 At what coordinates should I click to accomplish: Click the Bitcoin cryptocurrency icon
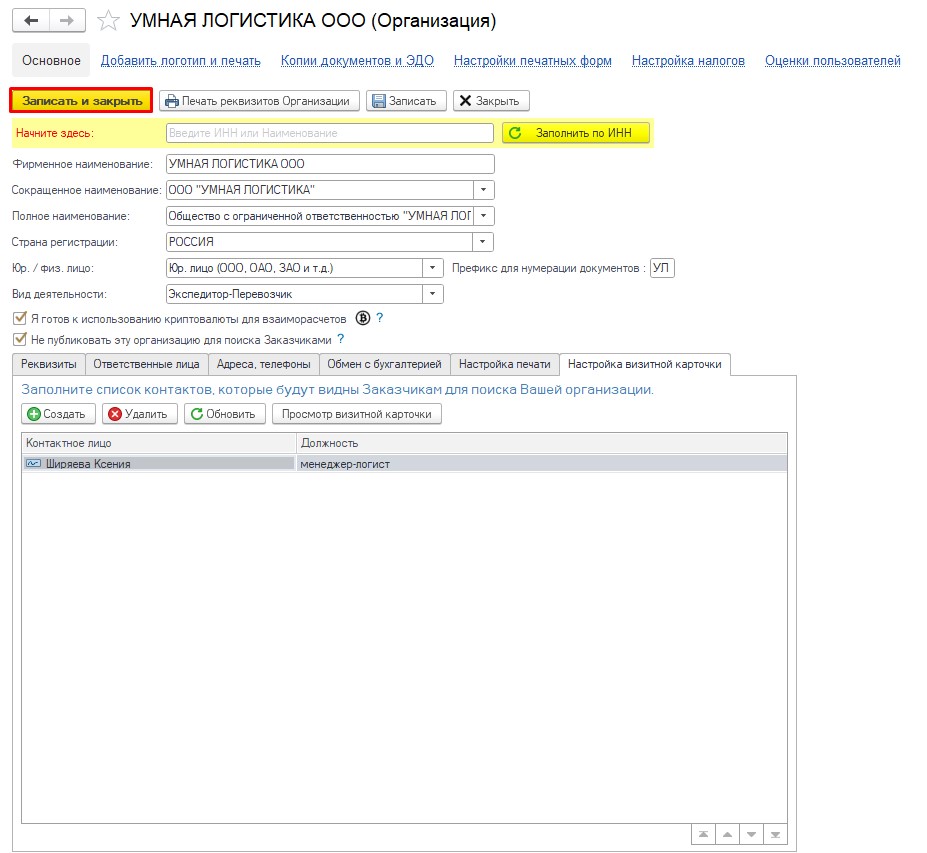(x=362, y=318)
